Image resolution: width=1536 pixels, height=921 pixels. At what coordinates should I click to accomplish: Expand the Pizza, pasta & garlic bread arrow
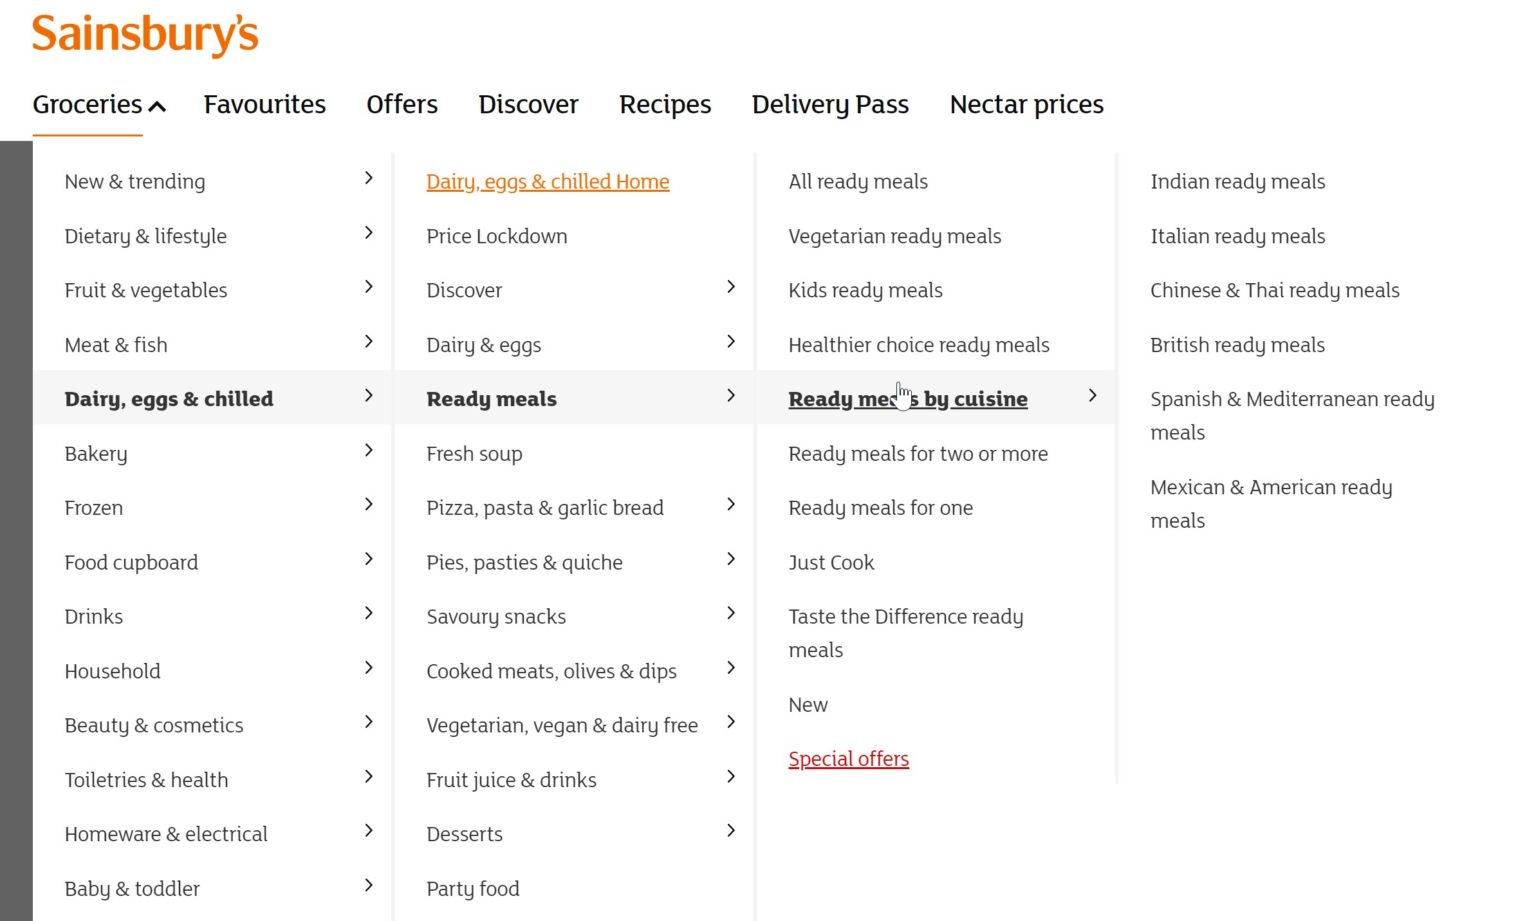(x=731, y=505)
